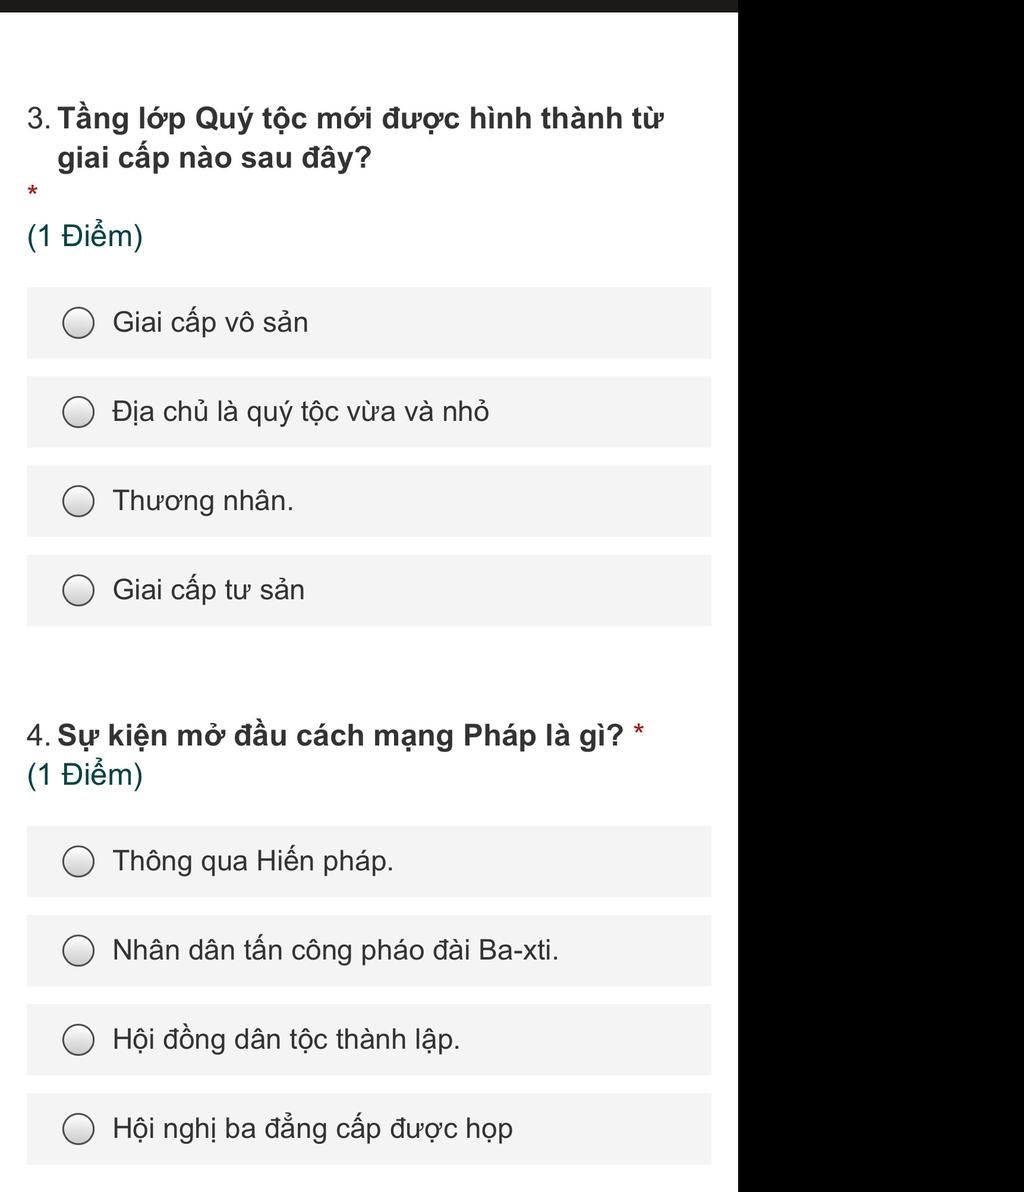
Task: Choose 'Nhân dân tấn công pháo đài Ba-xti.' radio
Action: (x=78, y=951)
